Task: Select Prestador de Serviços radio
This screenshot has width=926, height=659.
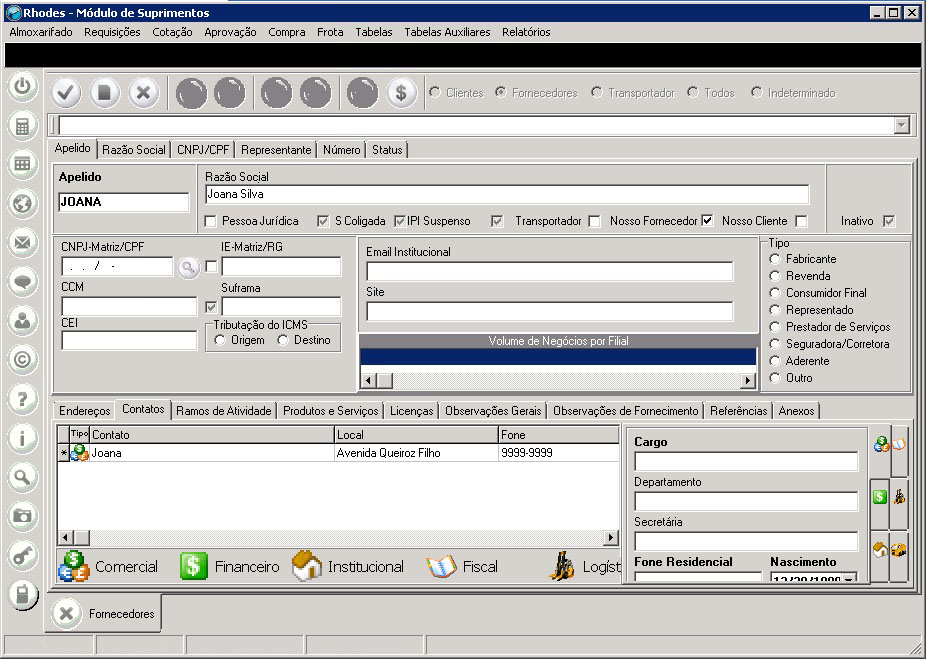Action: click(775, 327)
